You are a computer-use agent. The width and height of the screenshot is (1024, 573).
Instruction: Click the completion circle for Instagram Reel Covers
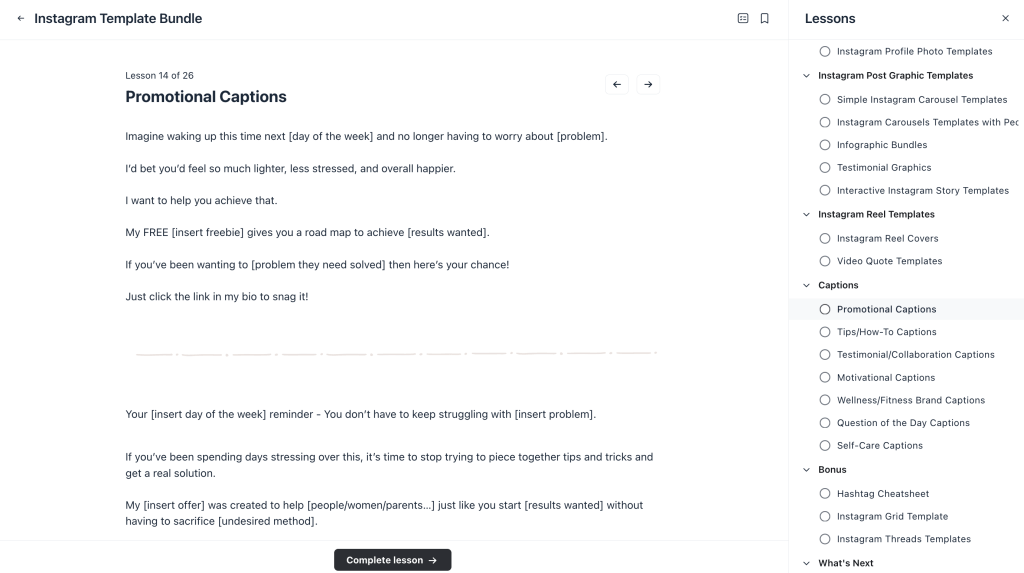[x=825, y=238]
